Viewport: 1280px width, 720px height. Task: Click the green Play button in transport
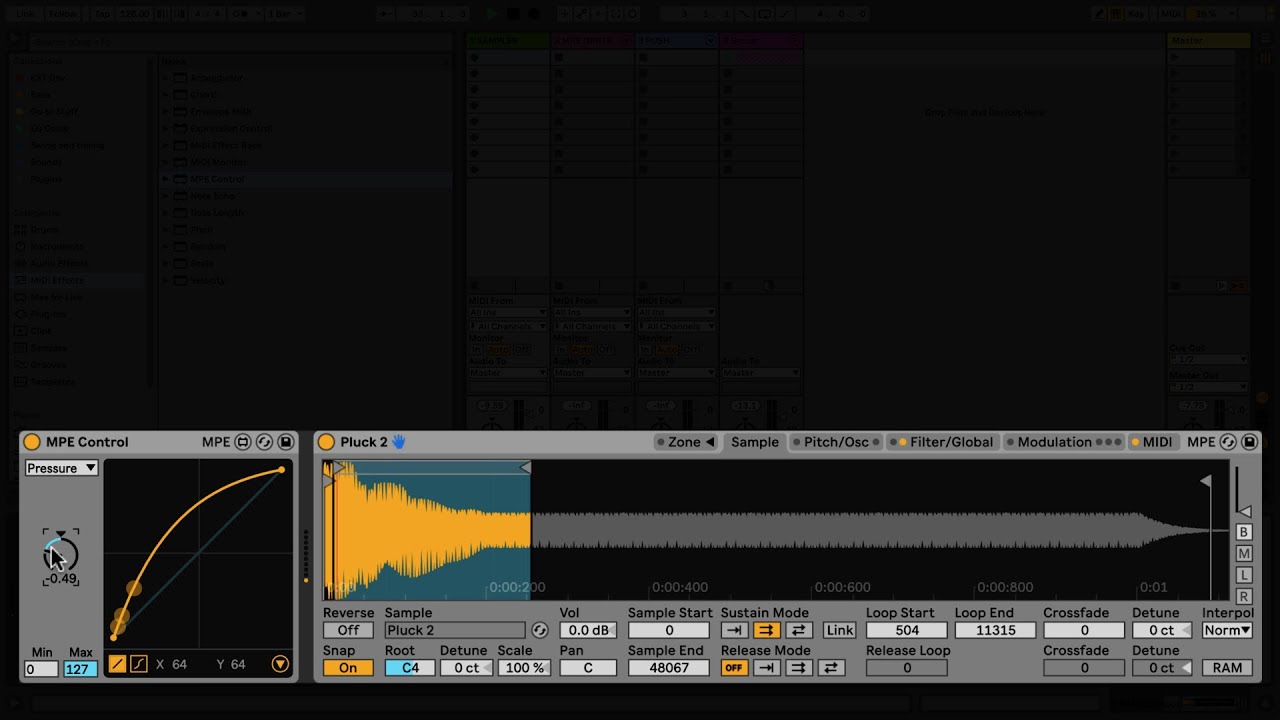click(491, 14)
